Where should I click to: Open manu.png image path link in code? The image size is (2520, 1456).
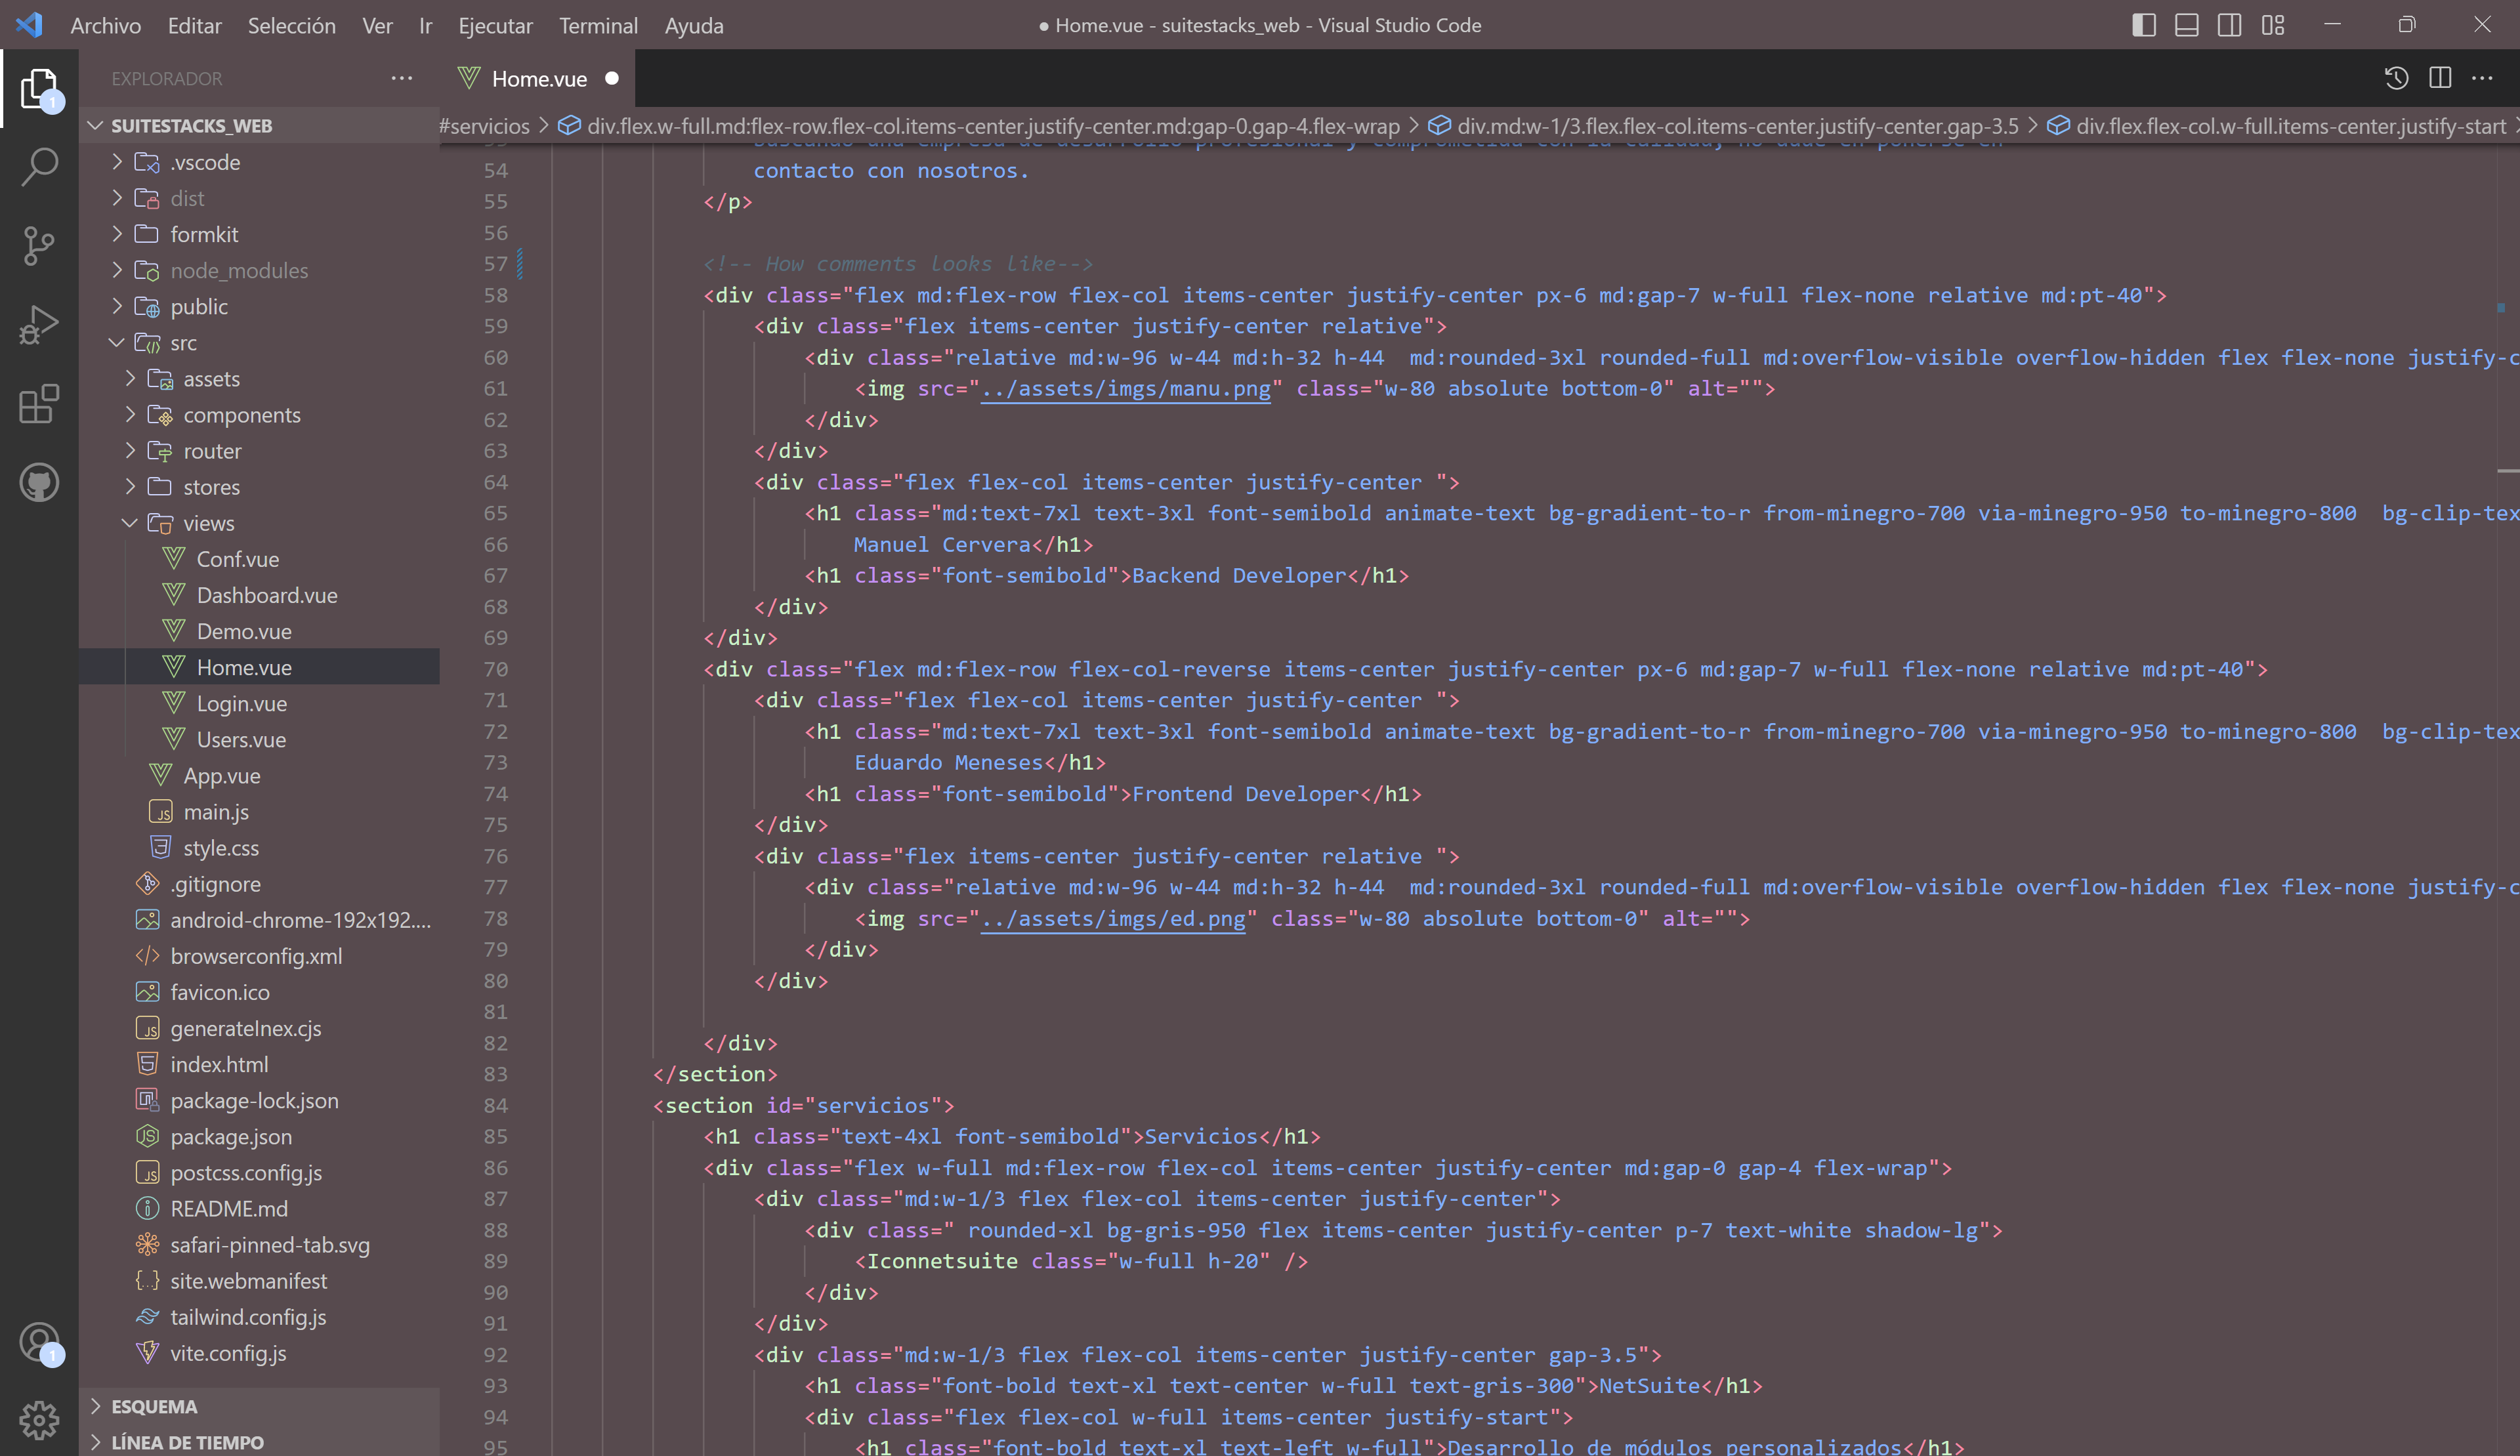1125,389
